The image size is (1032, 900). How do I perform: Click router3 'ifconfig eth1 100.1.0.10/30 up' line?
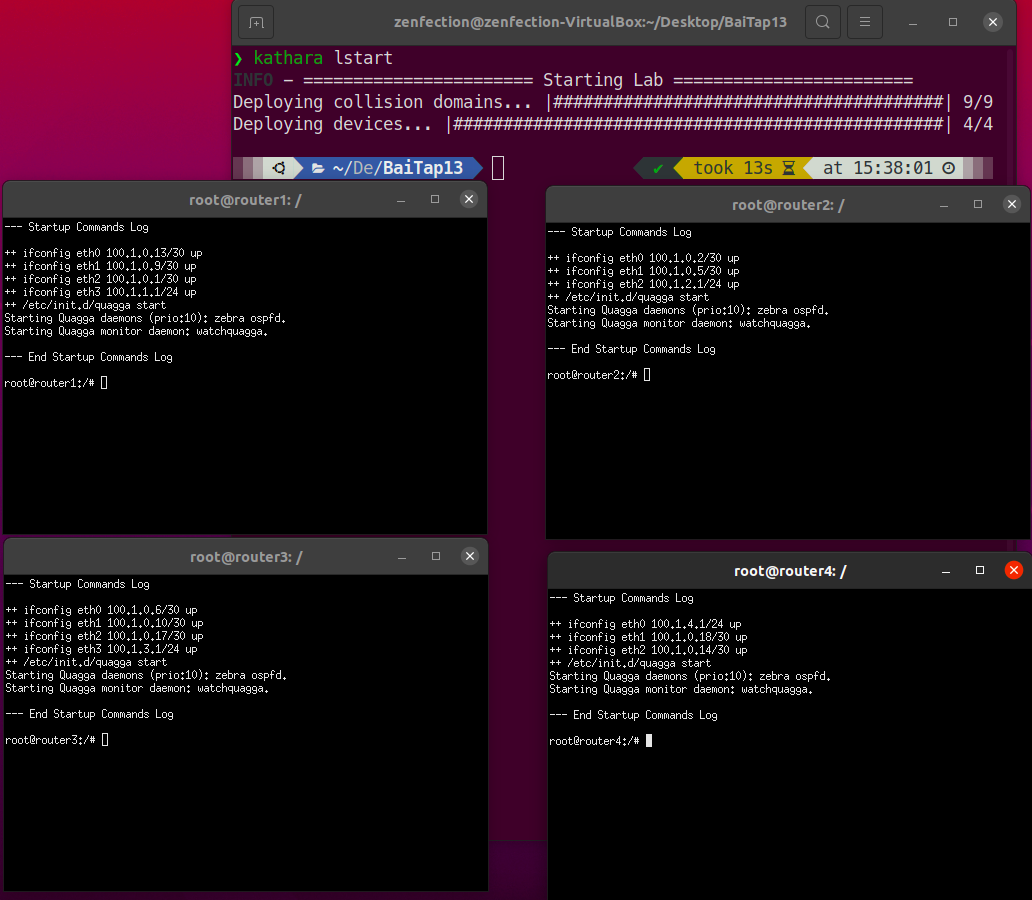click(105, 623)
